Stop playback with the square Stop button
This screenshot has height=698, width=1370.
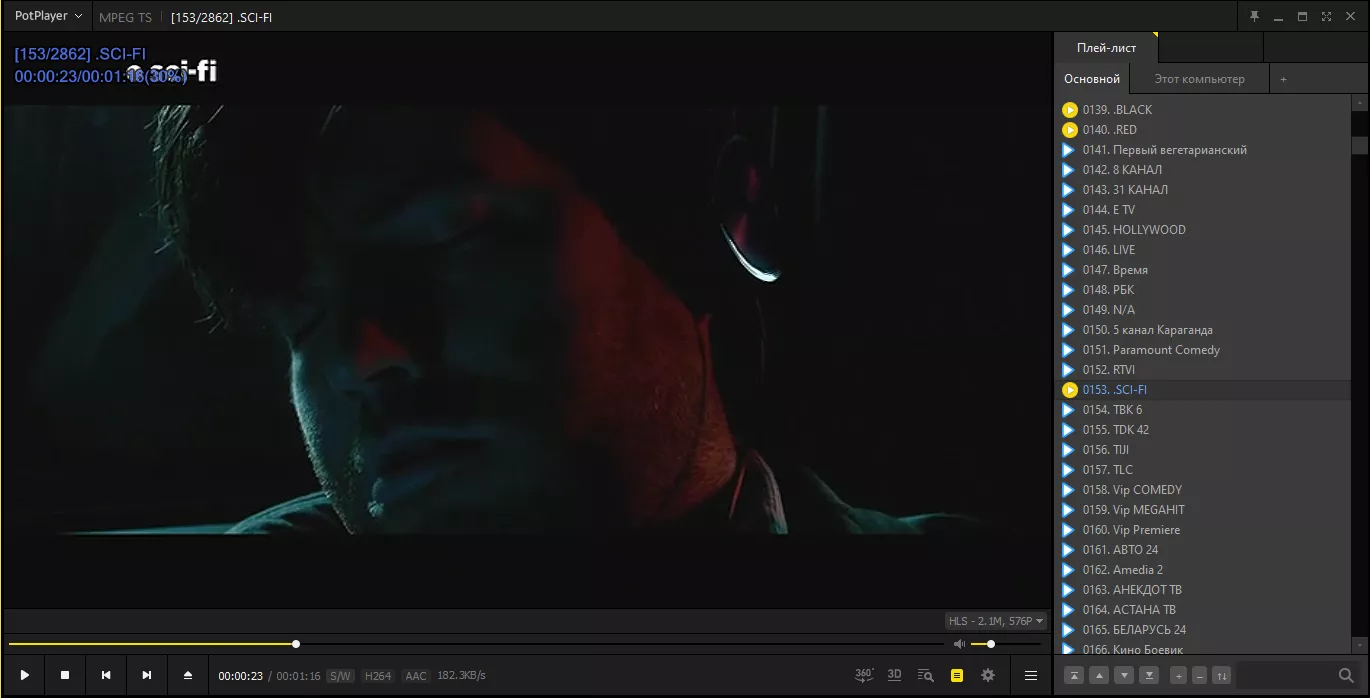click(x=65, y=675)
